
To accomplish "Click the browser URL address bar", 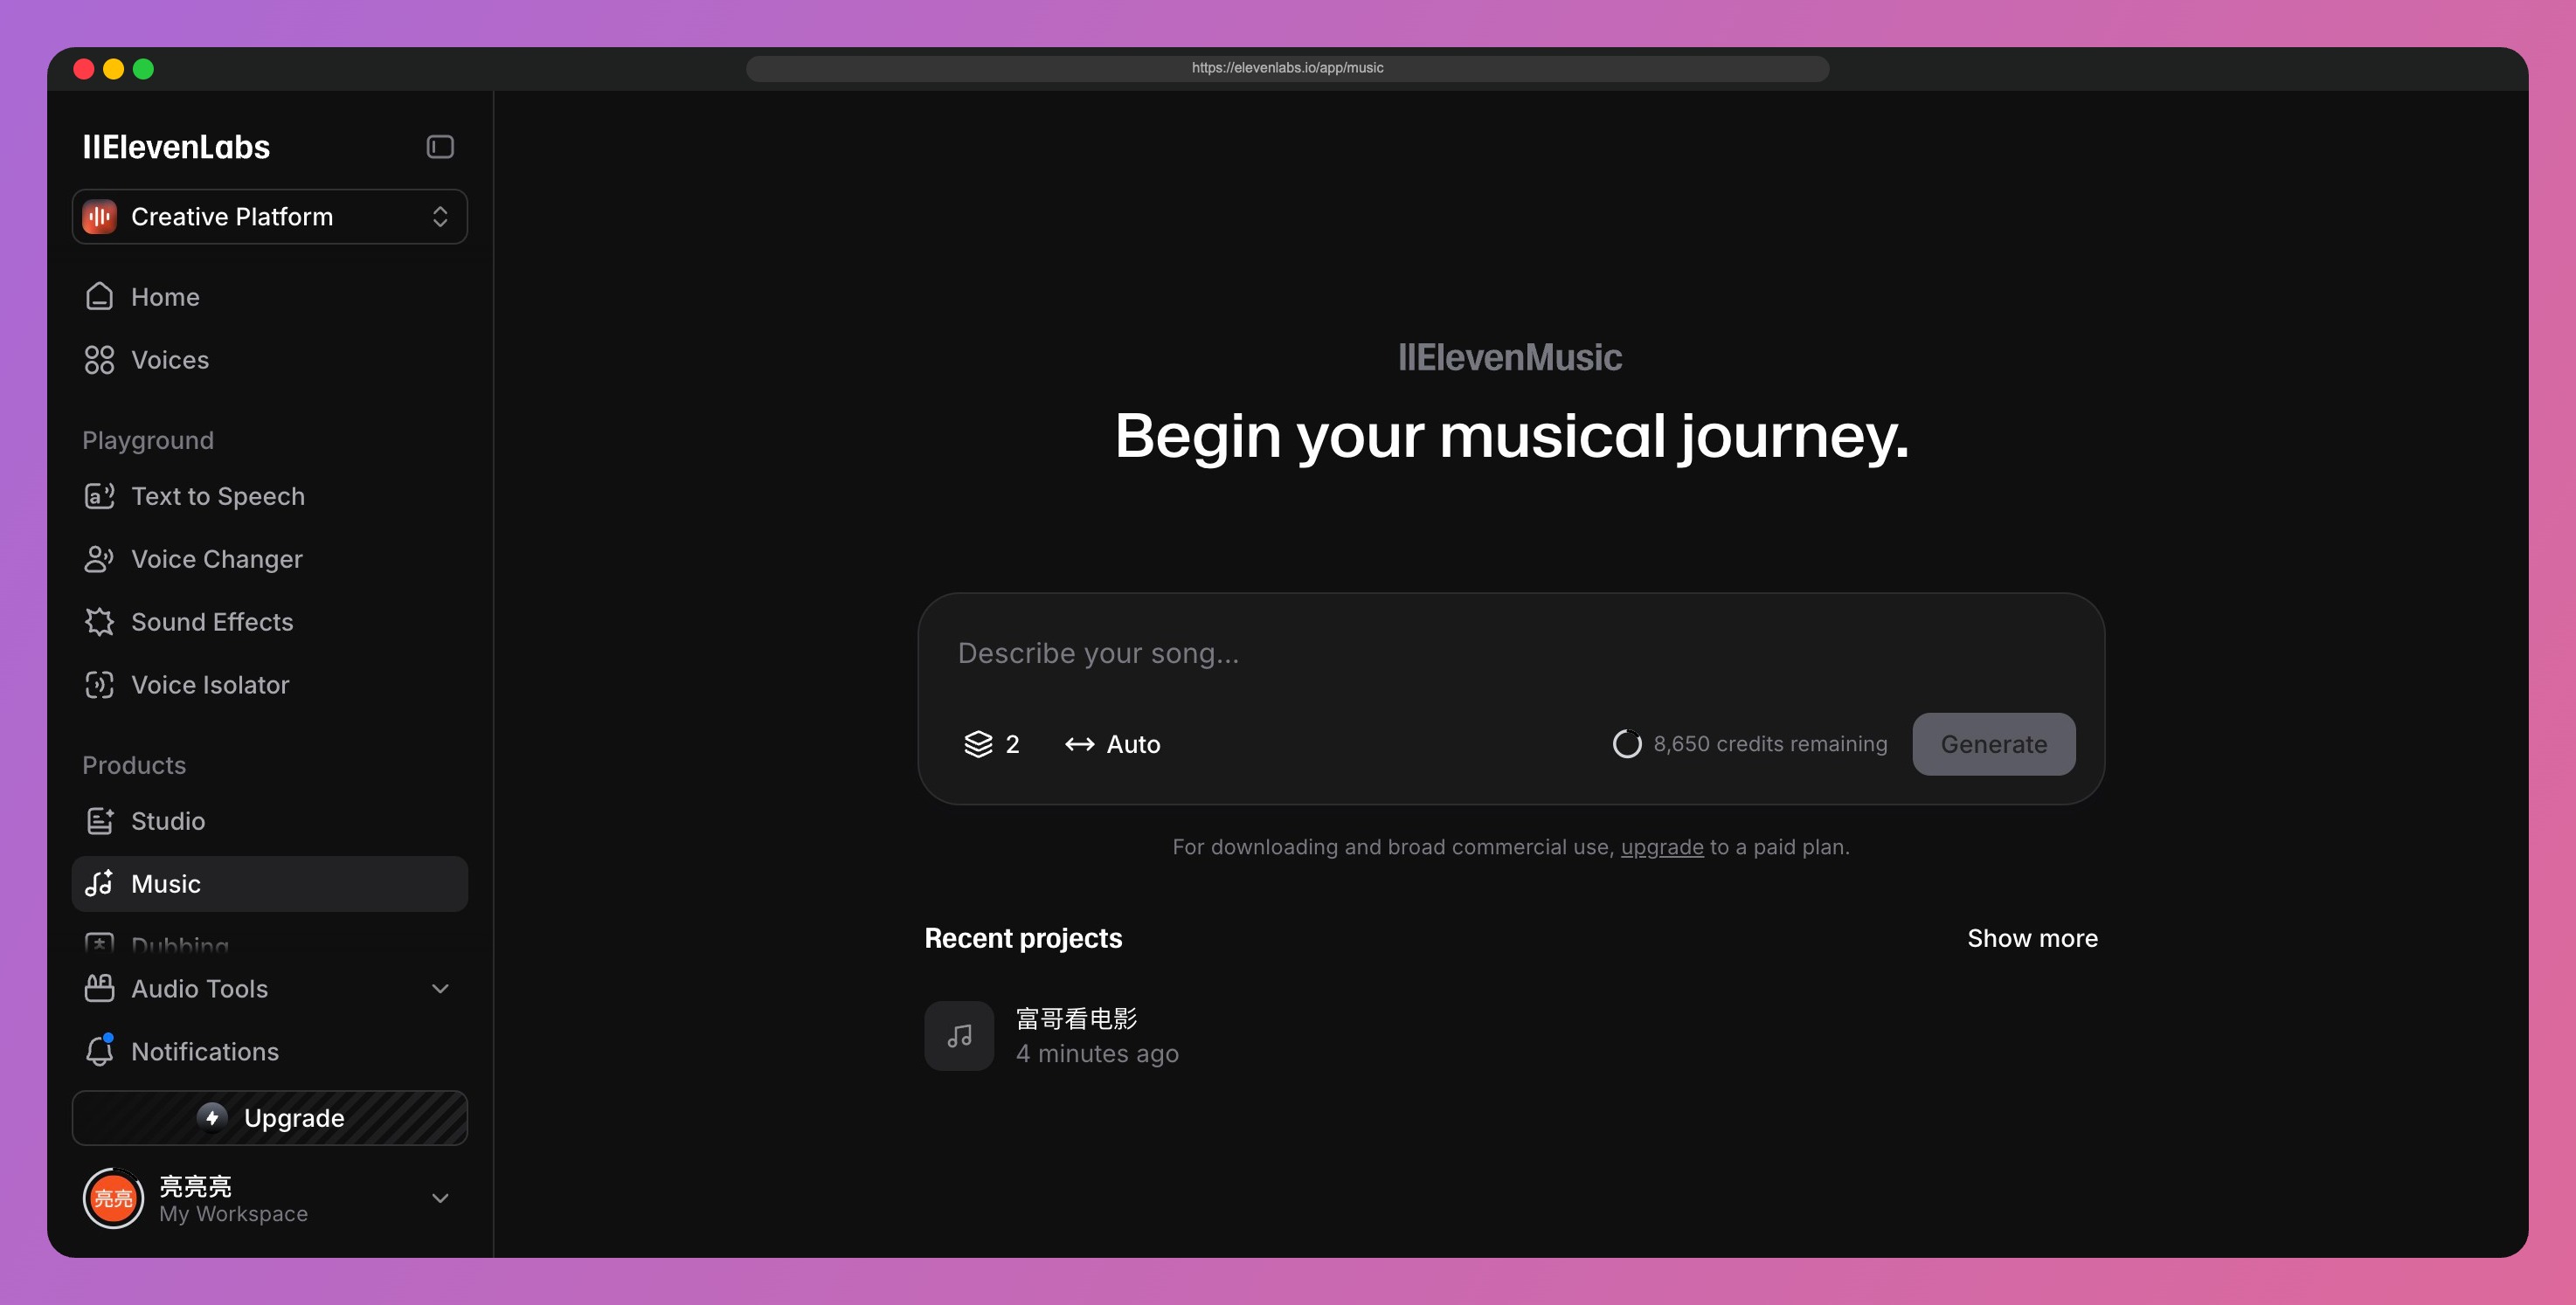I will coord(1287,68).
